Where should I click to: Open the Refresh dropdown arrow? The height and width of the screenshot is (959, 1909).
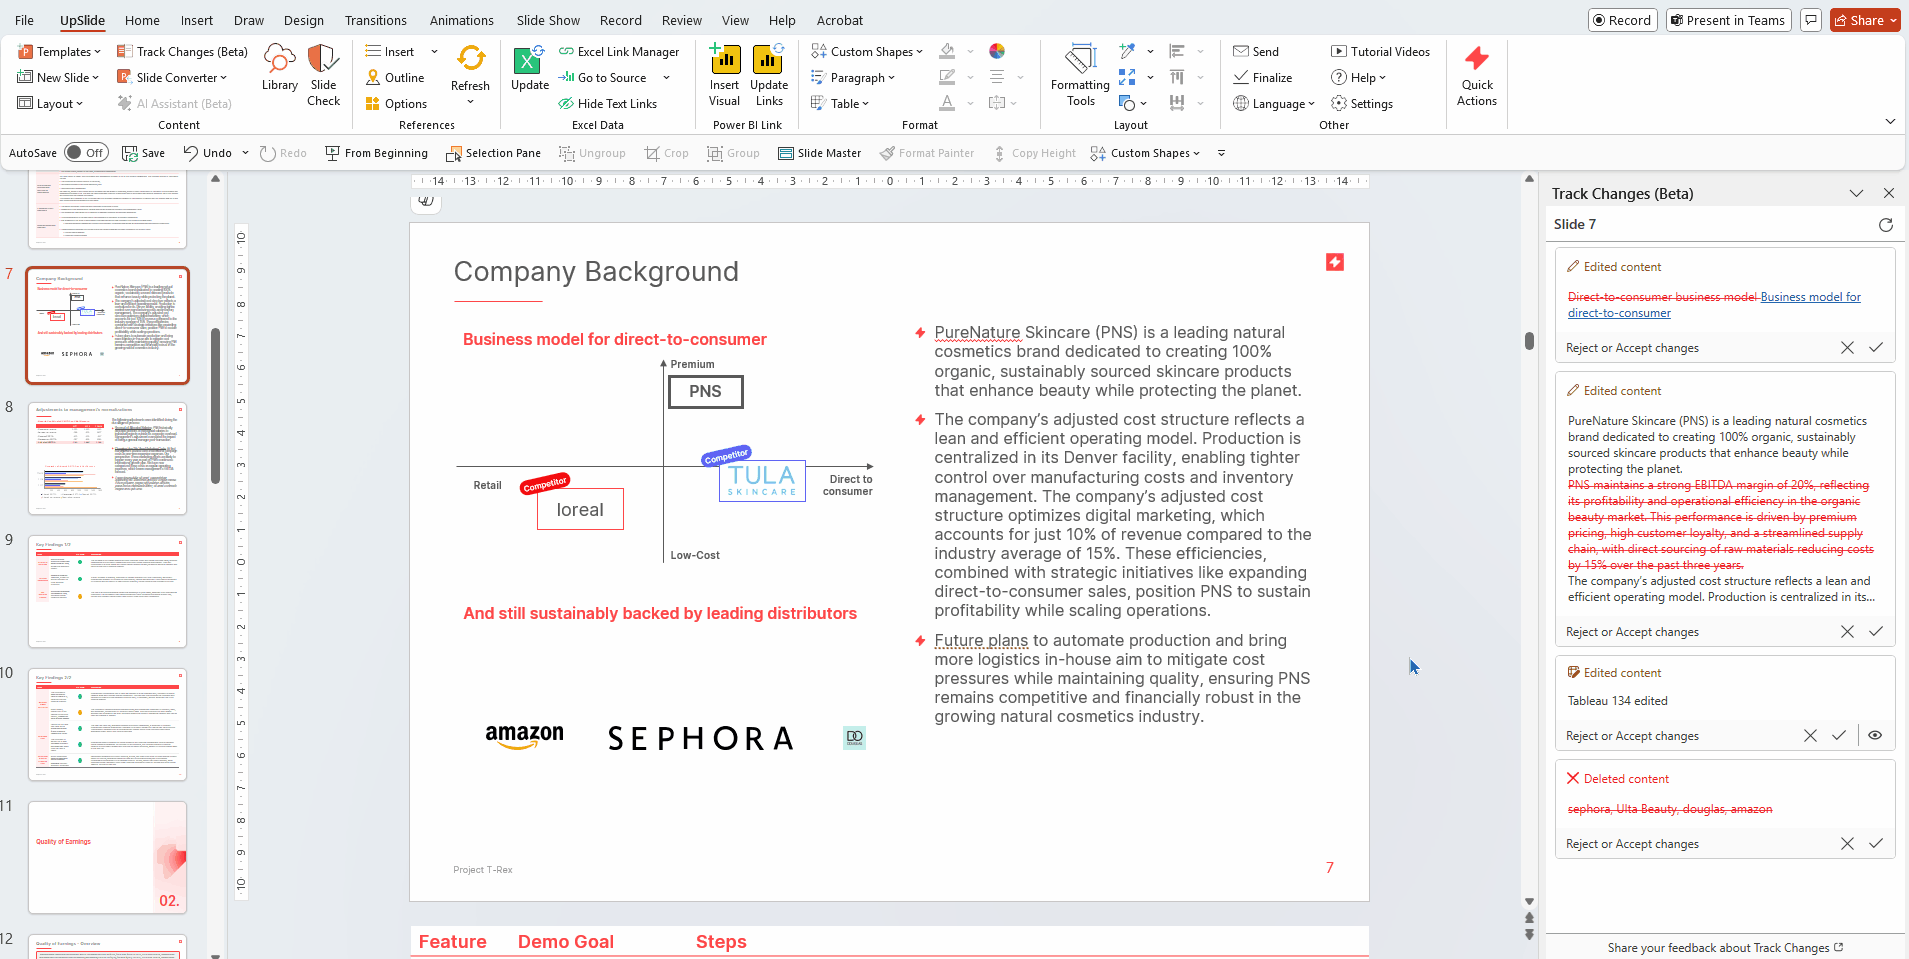[x=470, y=102]
